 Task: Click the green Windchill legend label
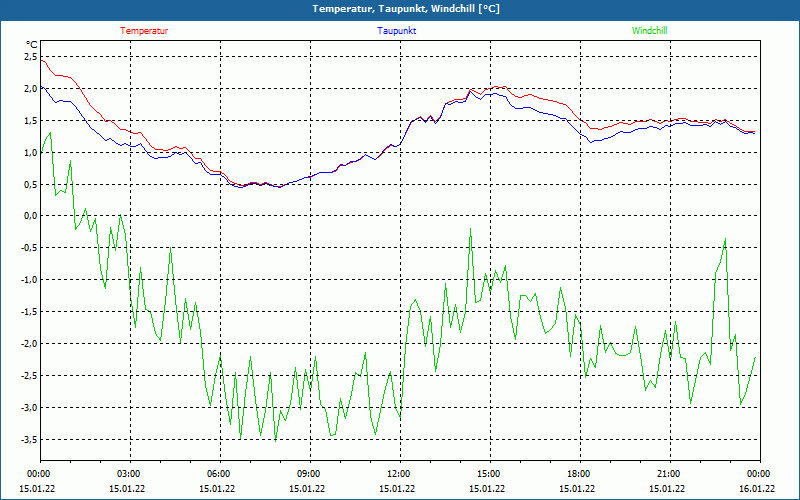649,31
